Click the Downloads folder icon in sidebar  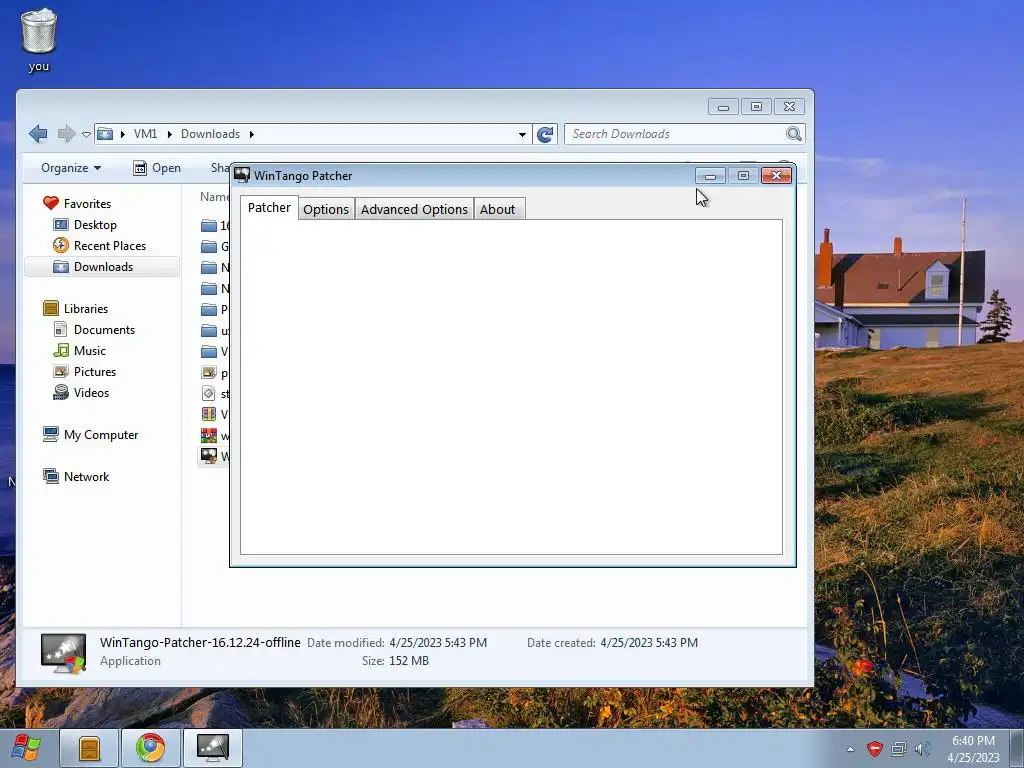pos(61,266)
